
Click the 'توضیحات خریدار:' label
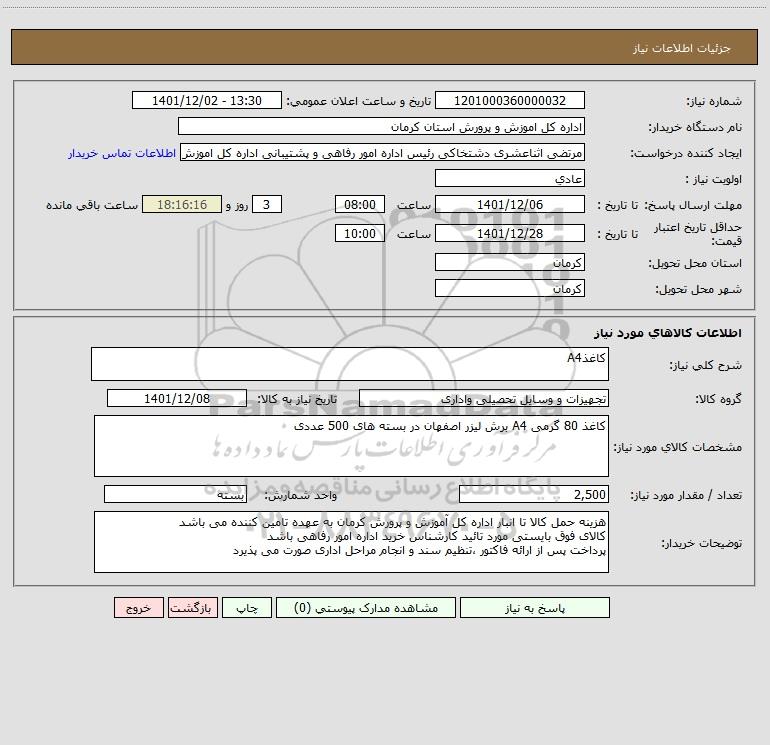point(702,543)
